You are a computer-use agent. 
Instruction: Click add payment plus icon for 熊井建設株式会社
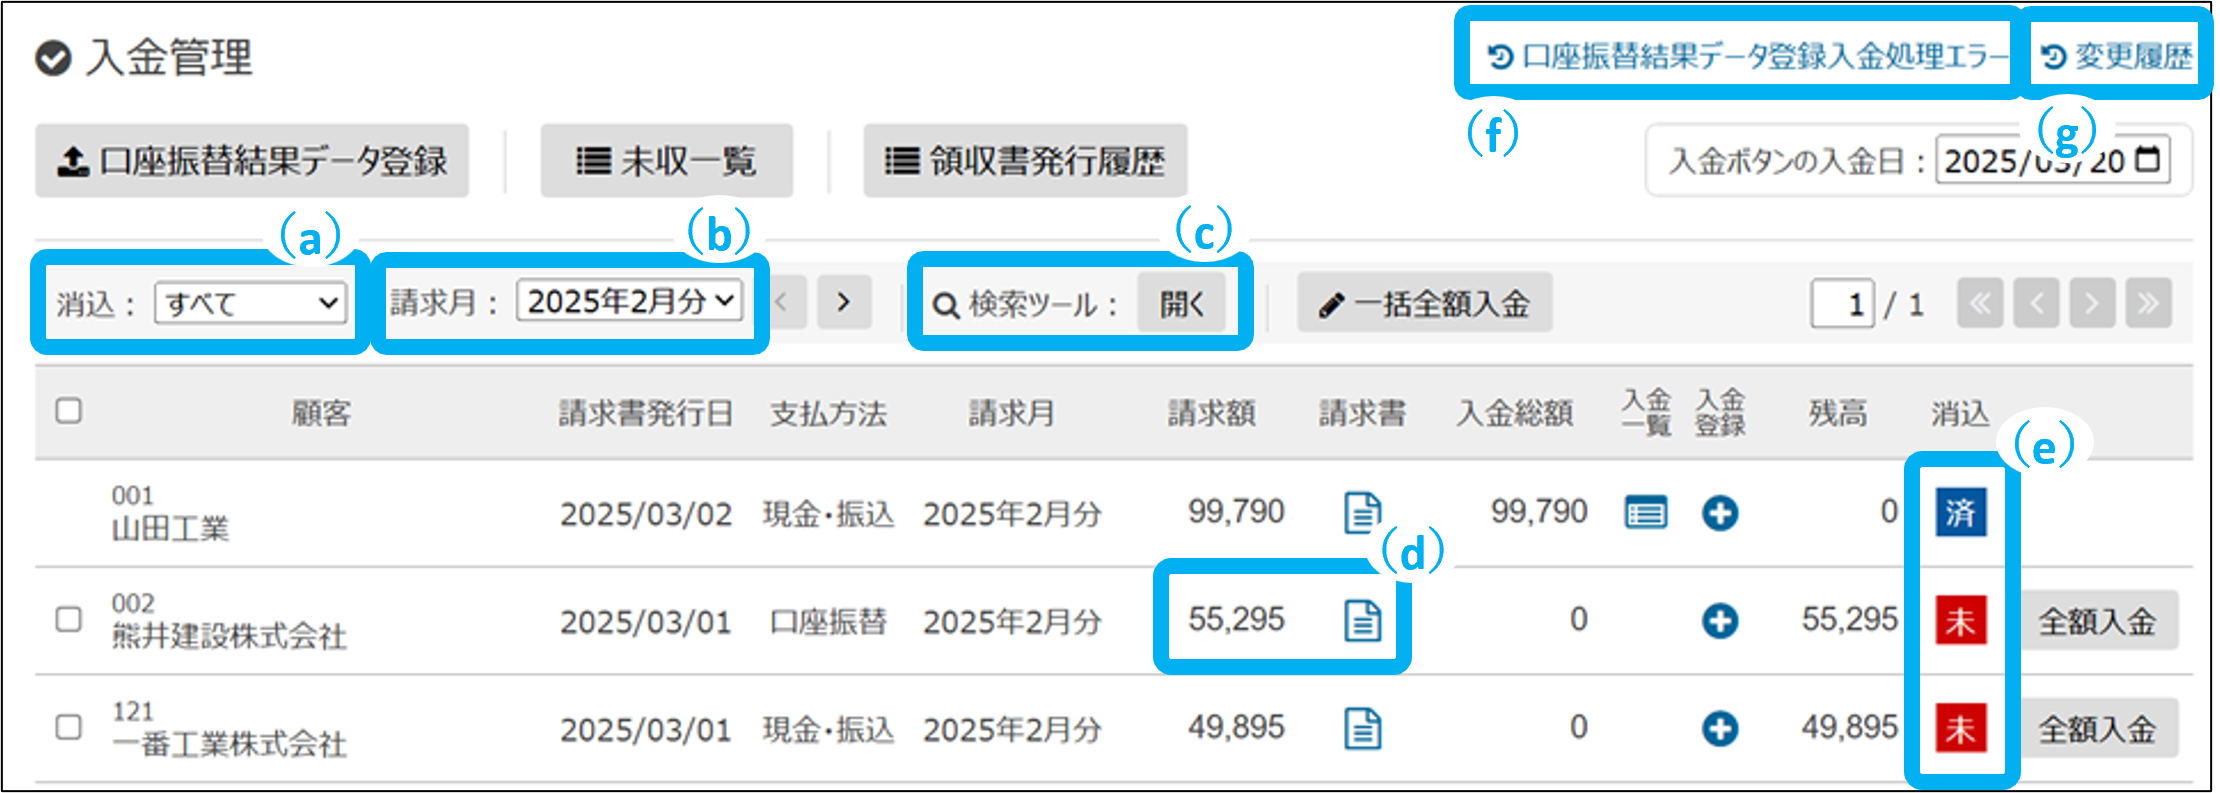pos(1719,621)
